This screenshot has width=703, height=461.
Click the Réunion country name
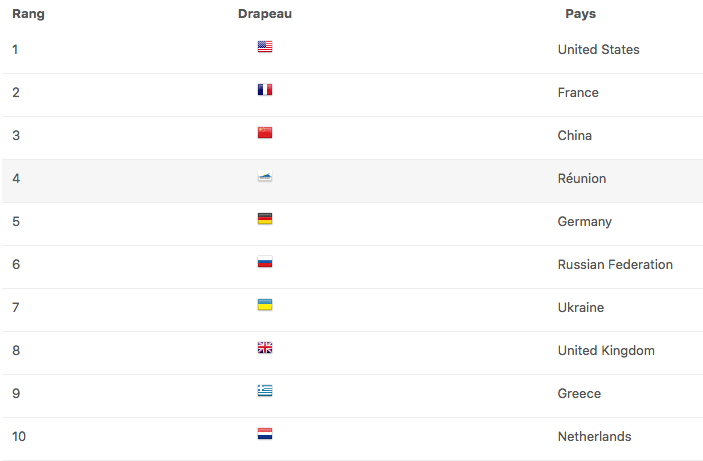581,178
